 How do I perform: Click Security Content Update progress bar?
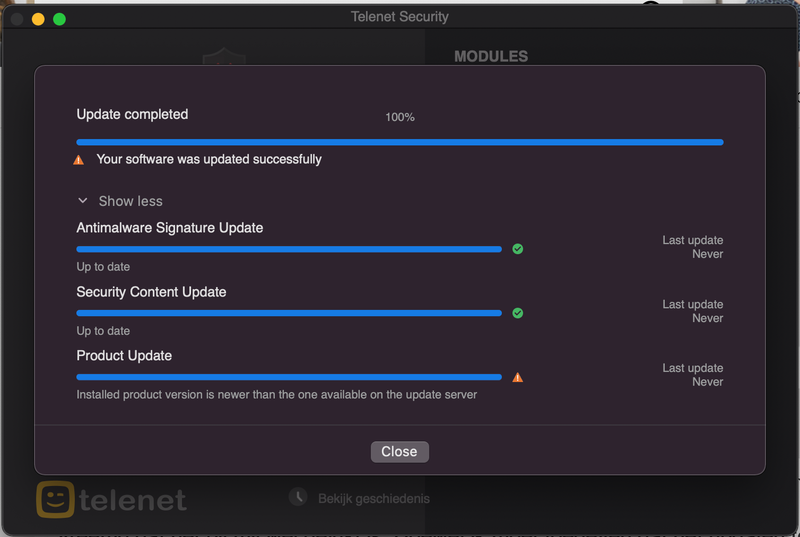(289, 313)
